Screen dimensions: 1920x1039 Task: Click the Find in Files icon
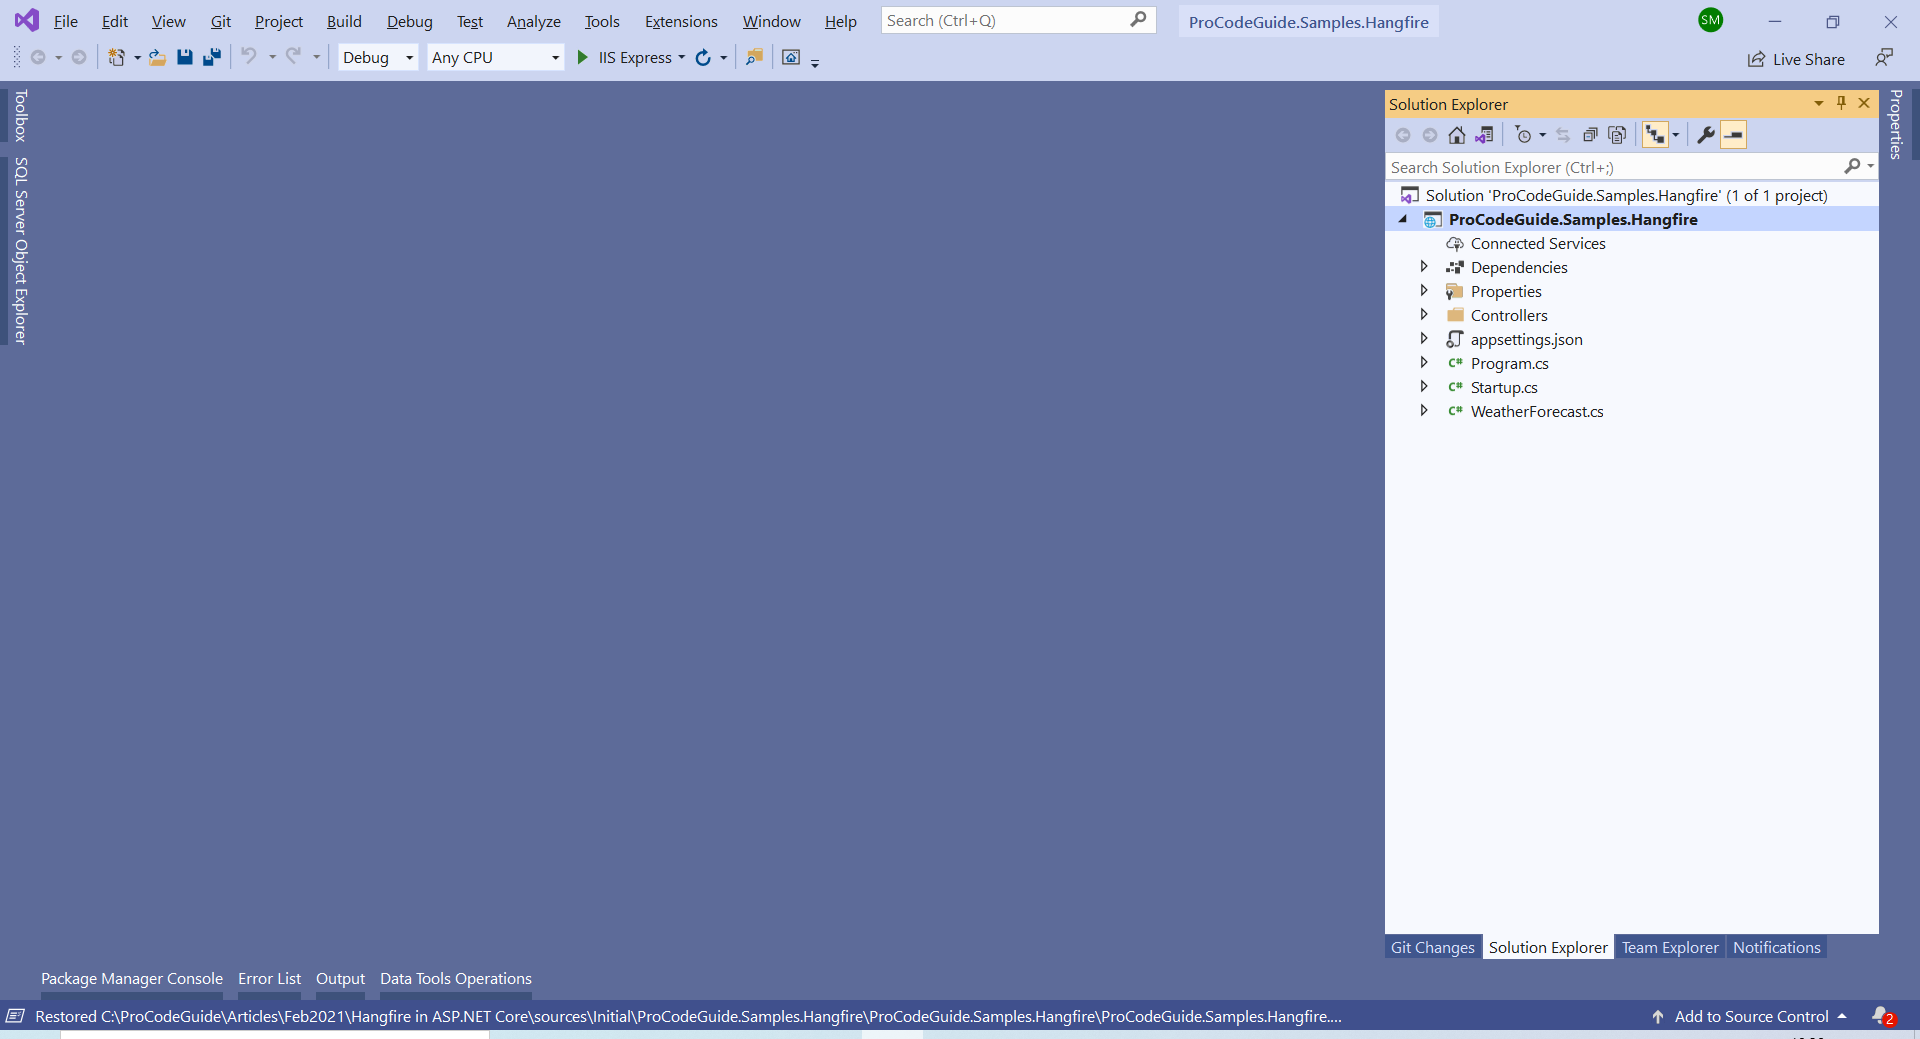(754, 58)
